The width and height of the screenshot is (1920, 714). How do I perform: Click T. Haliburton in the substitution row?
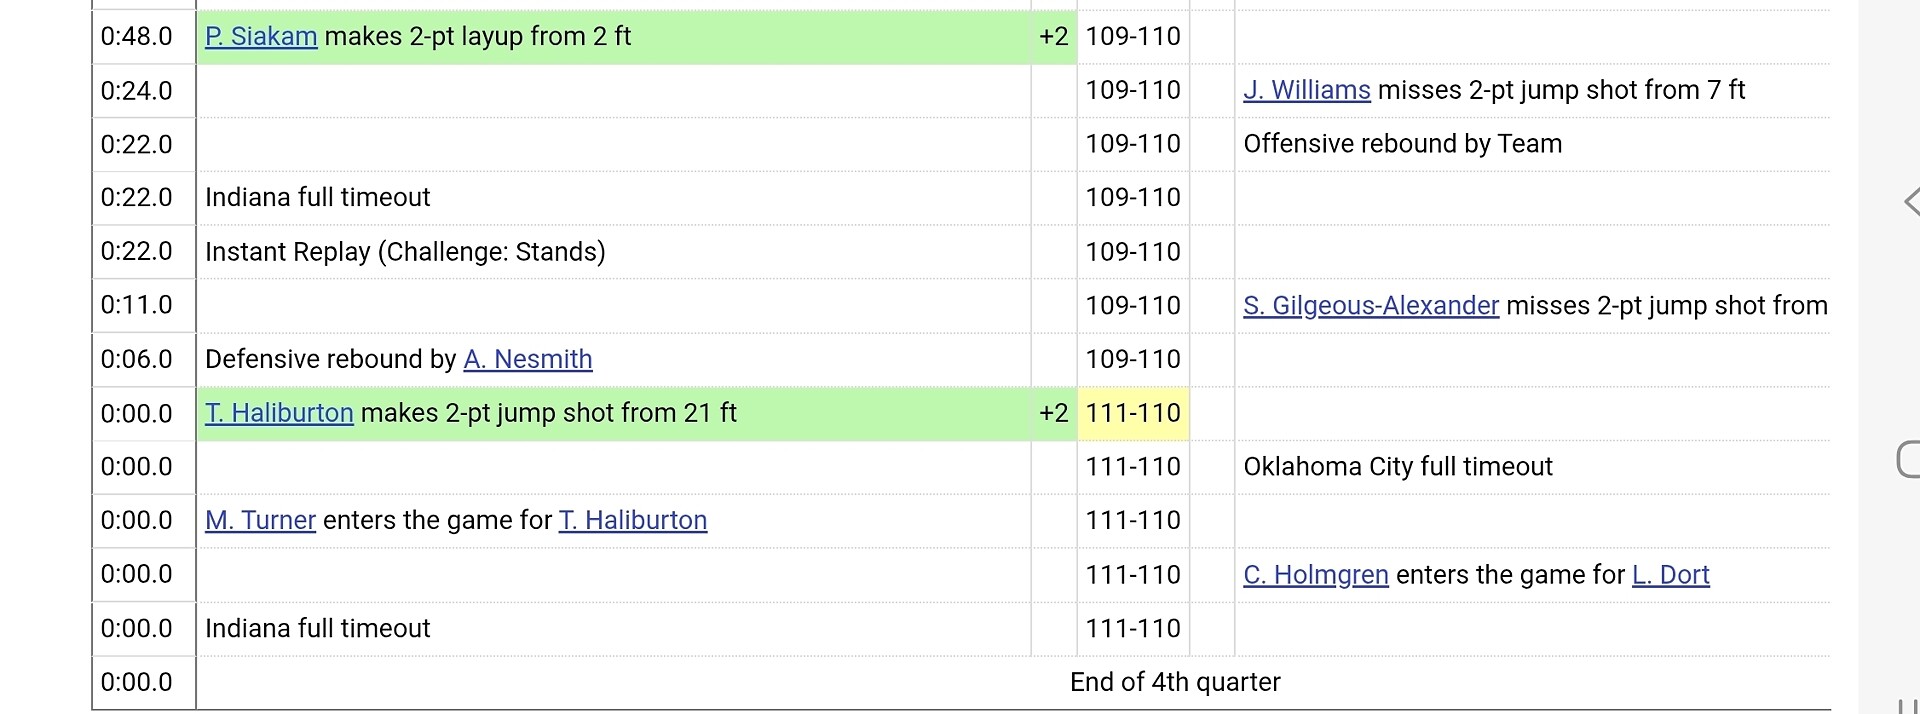pos(632,521)
